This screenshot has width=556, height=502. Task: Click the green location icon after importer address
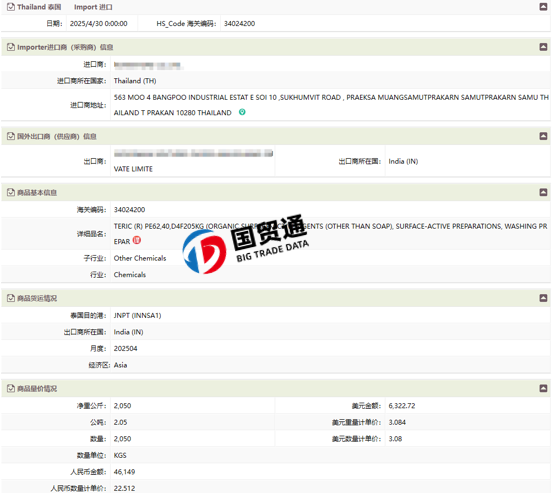[242, 112]
